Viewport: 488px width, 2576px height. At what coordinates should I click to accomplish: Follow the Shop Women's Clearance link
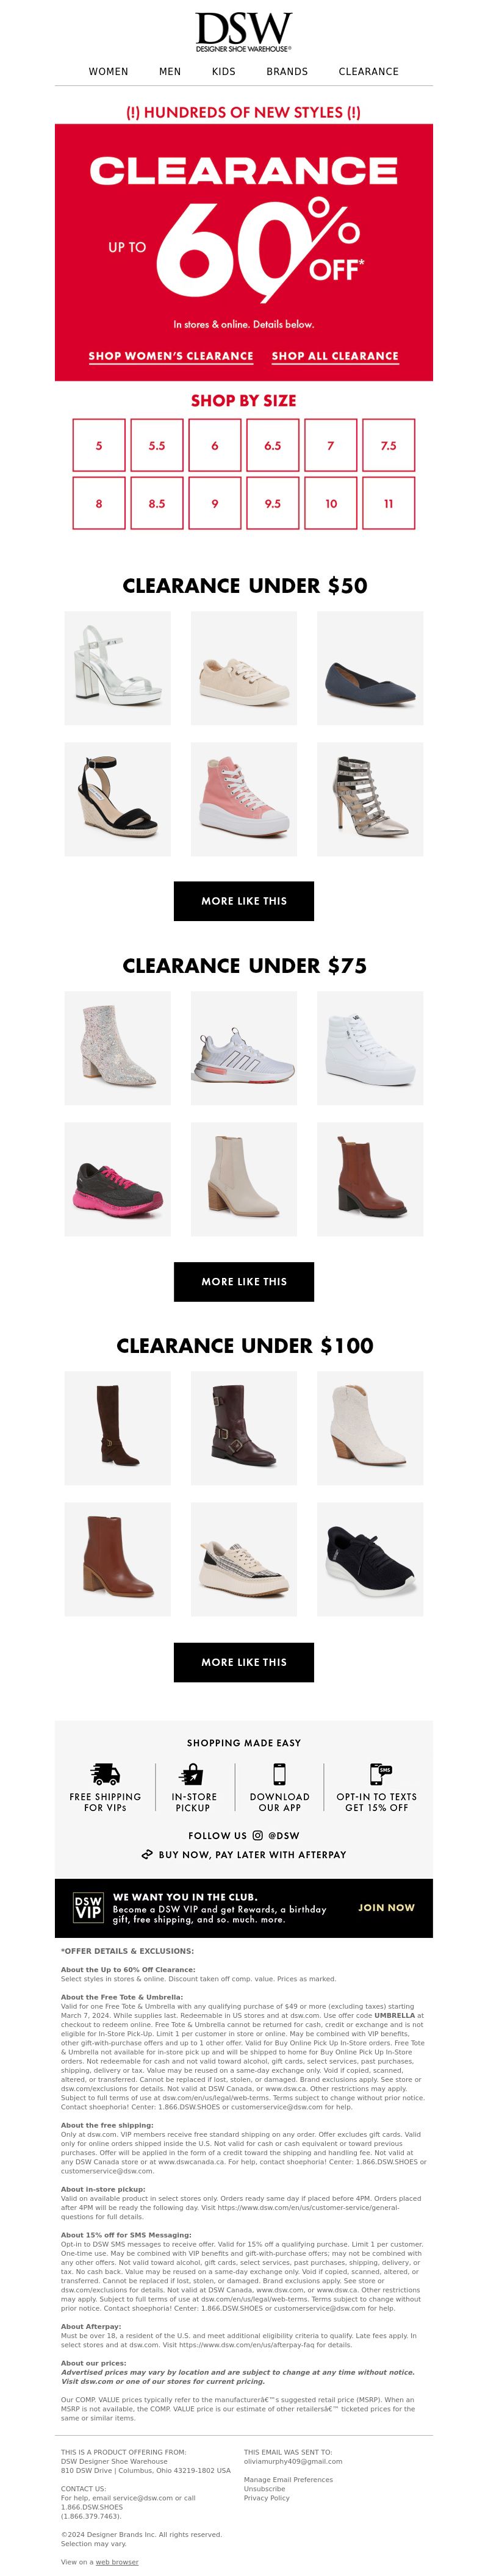coord(171,356)
